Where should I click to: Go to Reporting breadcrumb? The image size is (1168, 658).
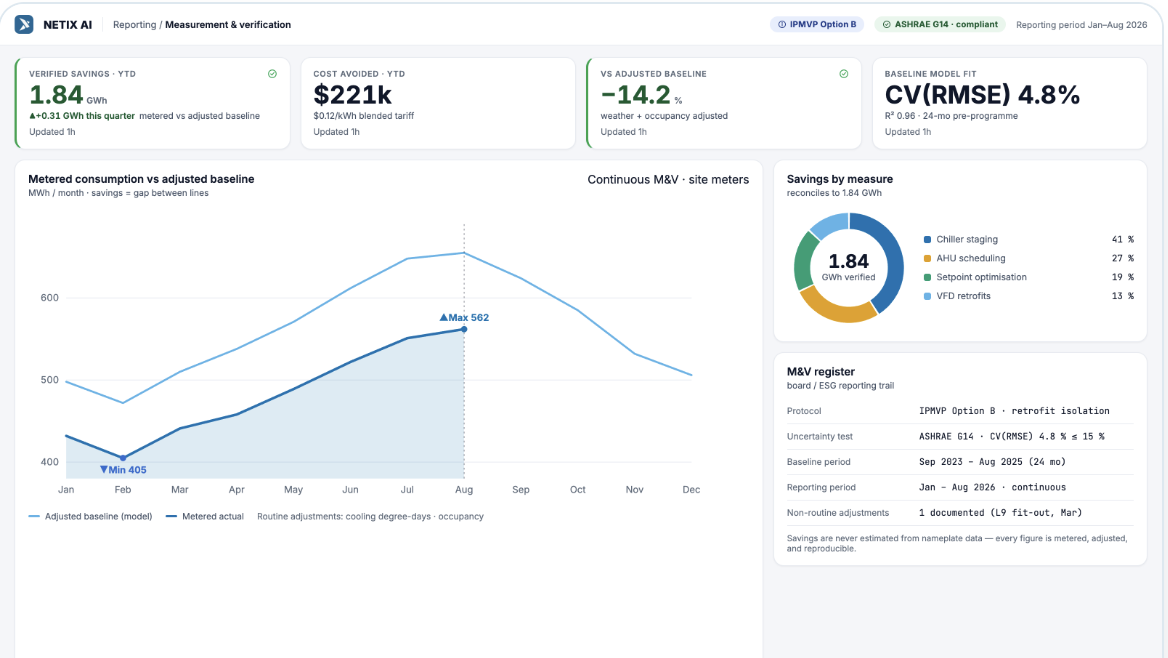(135, 25)
